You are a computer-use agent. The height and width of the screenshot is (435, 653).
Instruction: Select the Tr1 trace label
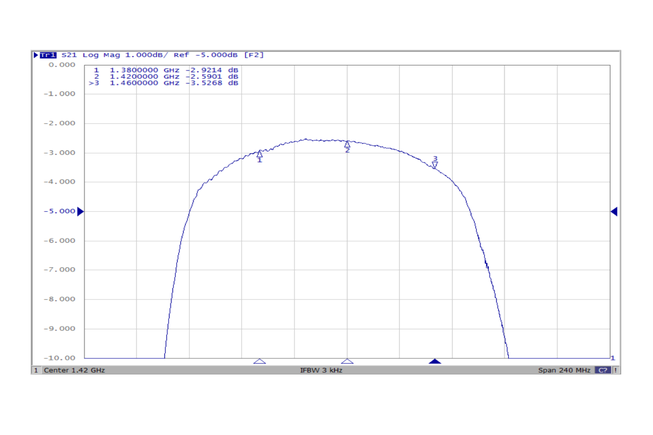point(48,55)
